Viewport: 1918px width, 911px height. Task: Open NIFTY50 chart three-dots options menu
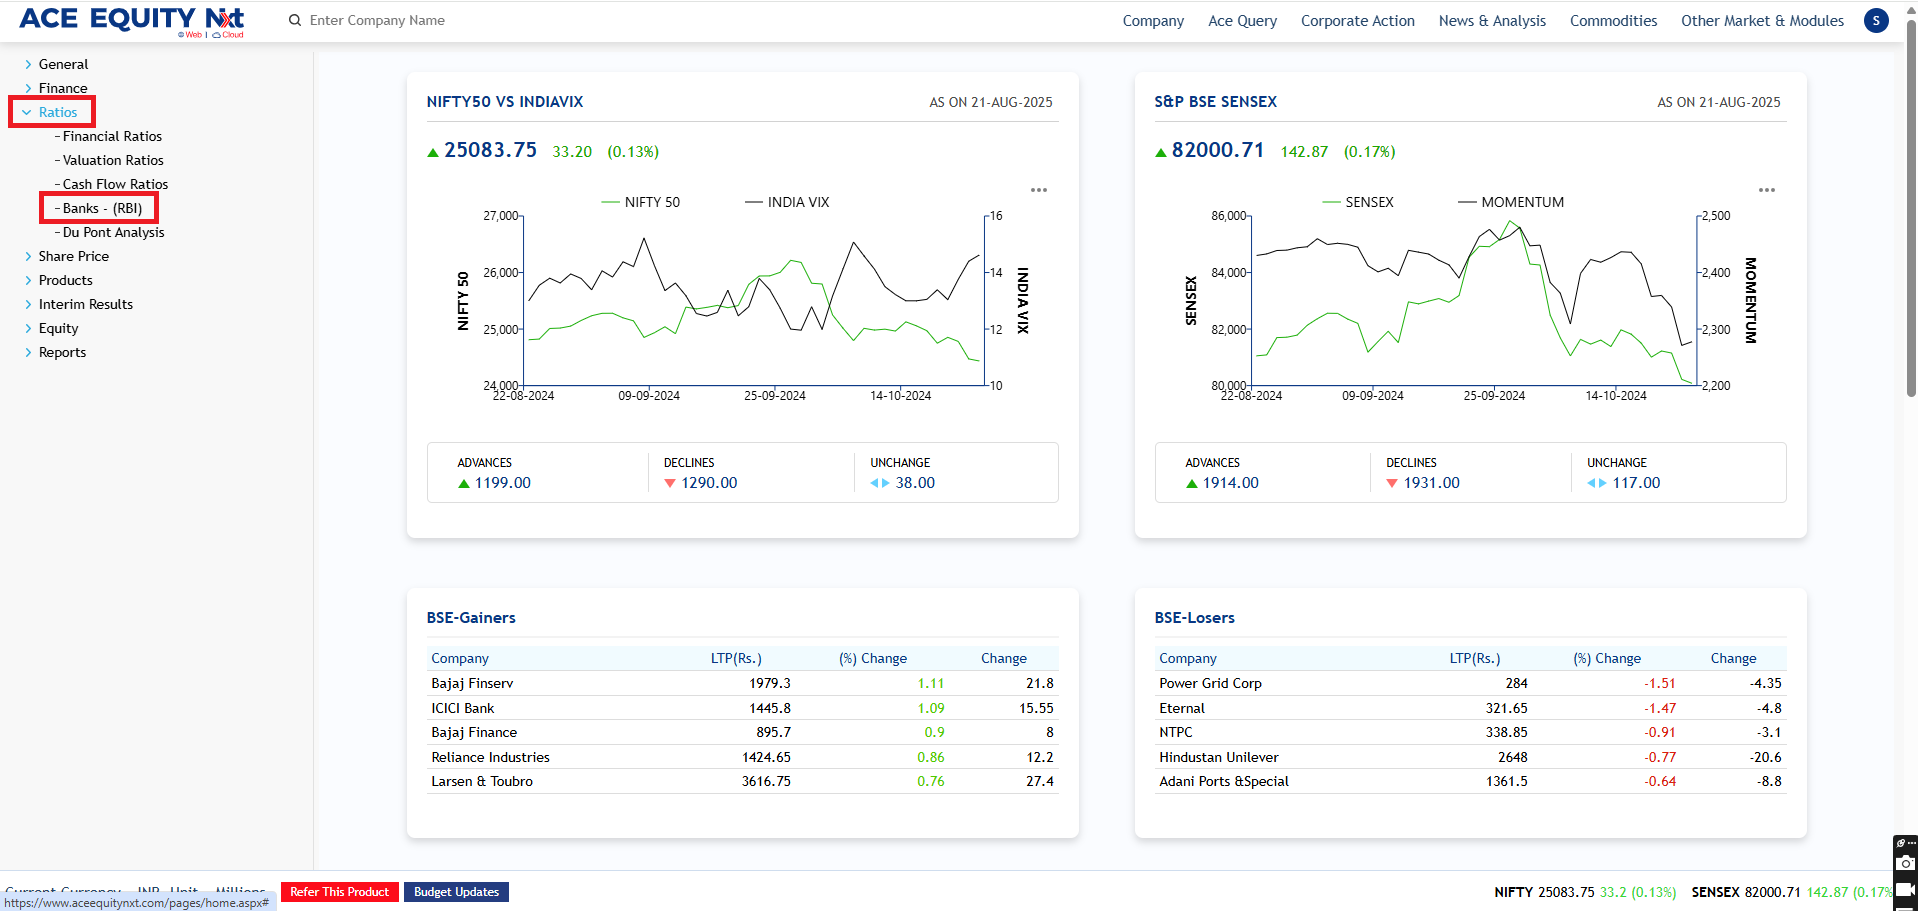click(x=1039, y=190)
